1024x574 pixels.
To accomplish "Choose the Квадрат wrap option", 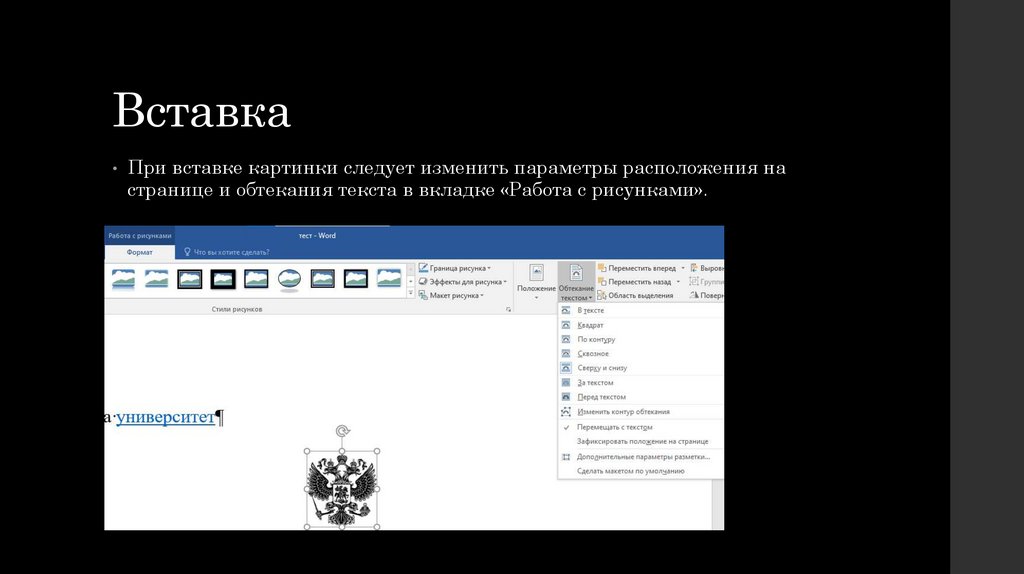I will point(641,325).
